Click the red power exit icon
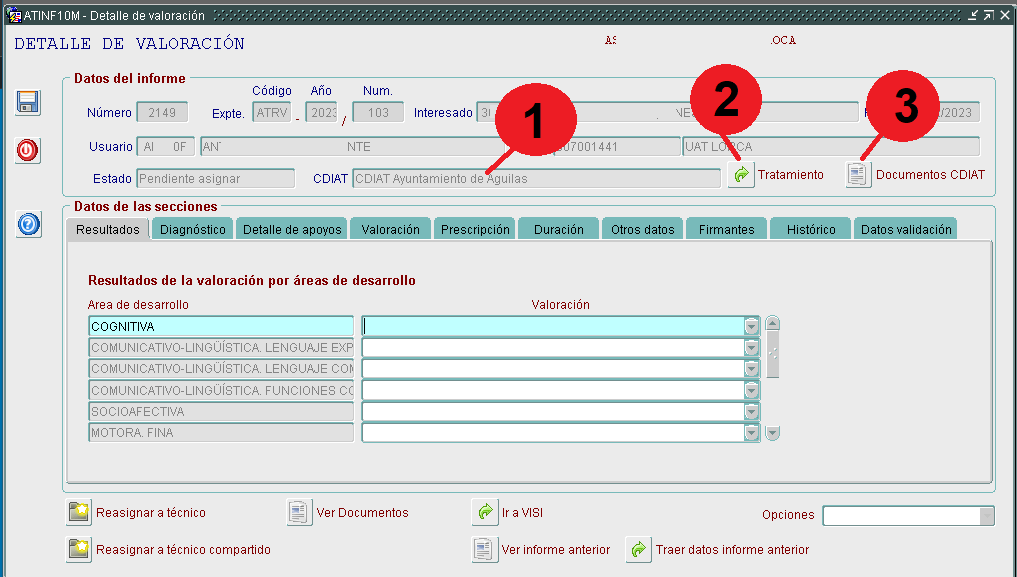1017x577 pixels. [28, 150]
